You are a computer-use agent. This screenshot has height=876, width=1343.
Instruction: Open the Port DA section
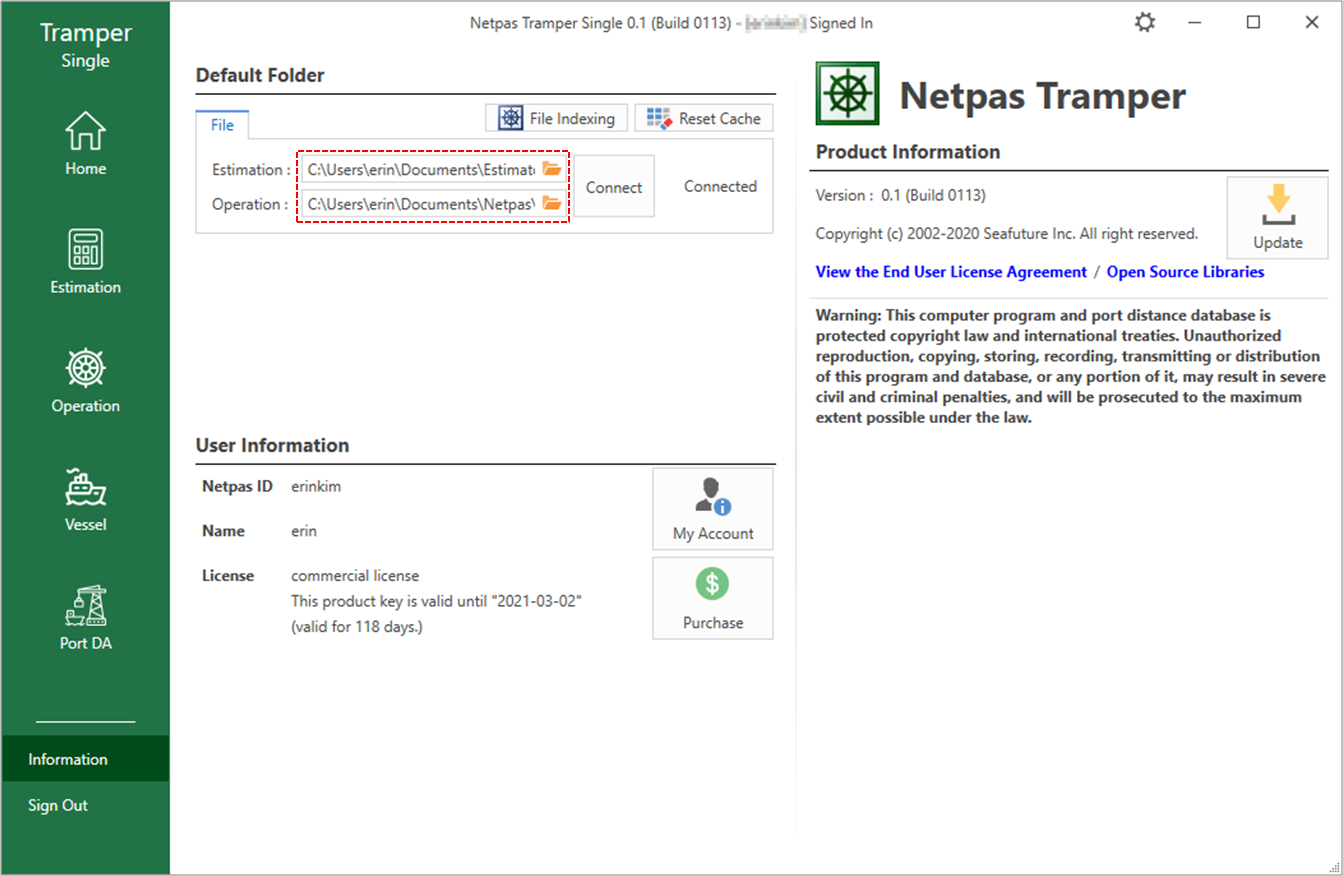click(85, 618)
